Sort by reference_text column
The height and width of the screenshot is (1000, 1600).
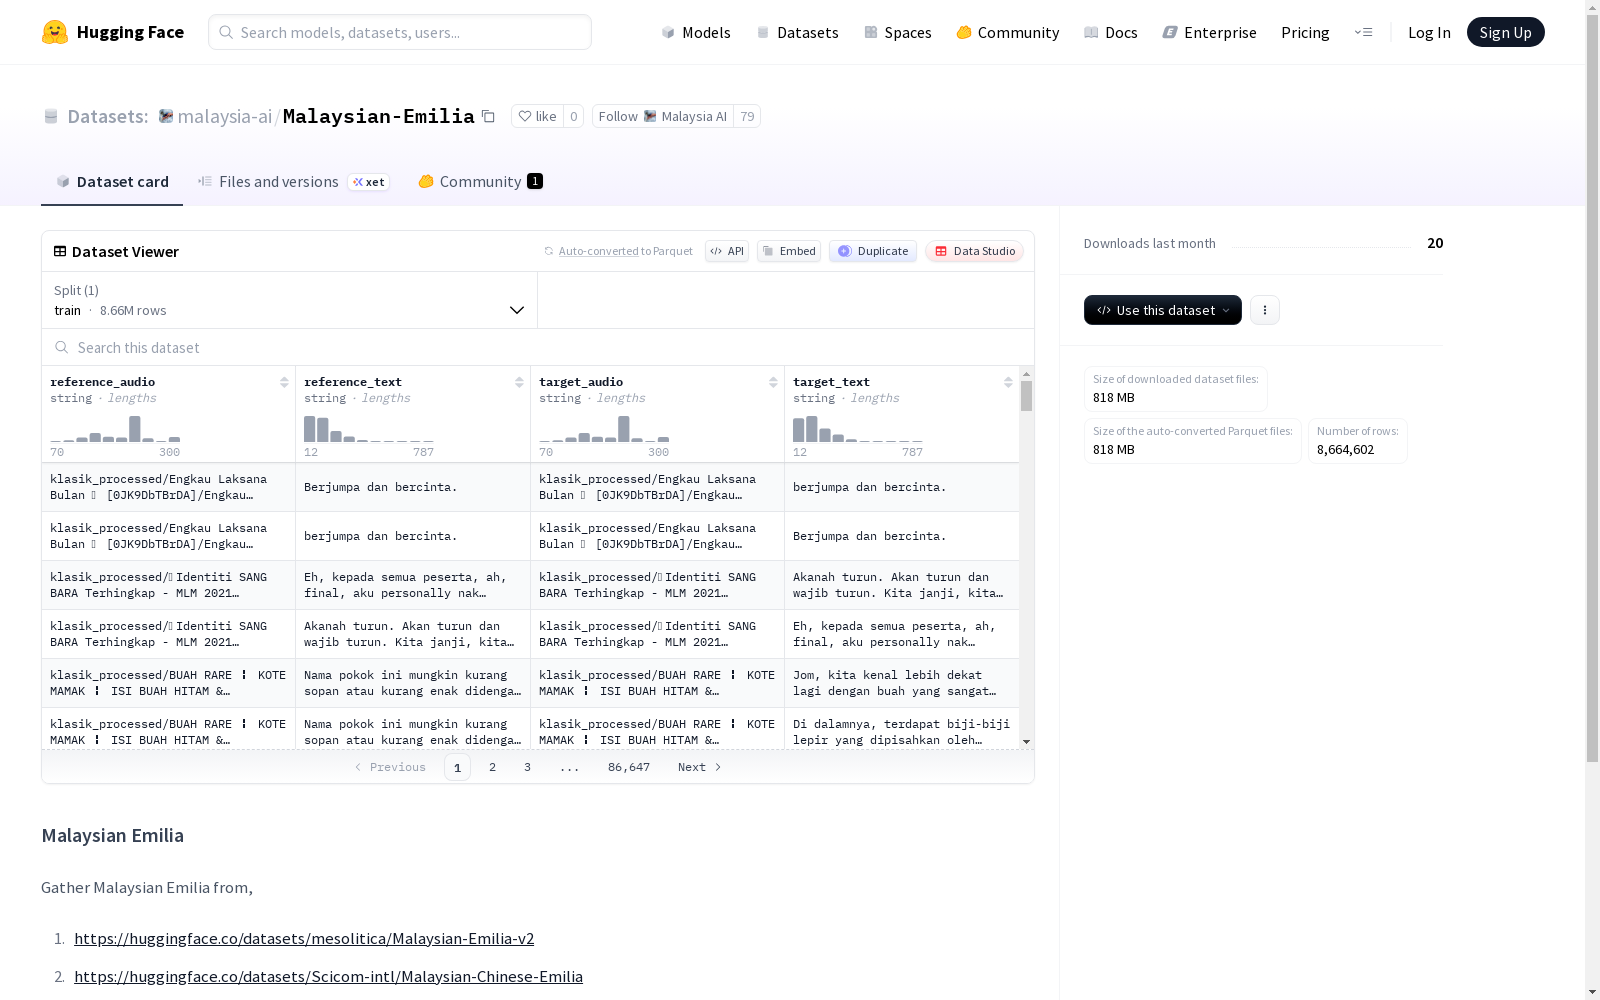click(x=519, y=382)
